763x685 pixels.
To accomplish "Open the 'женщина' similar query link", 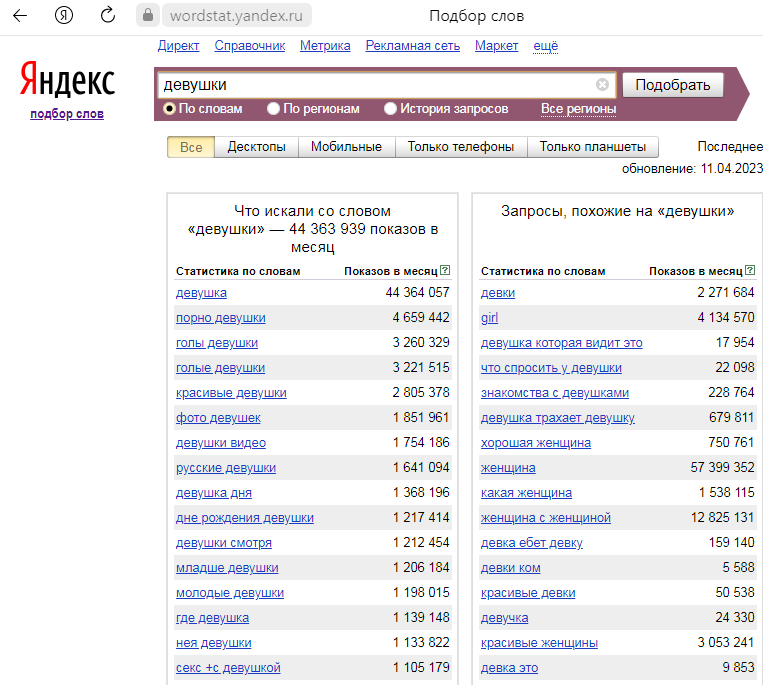I will (508, 468).
